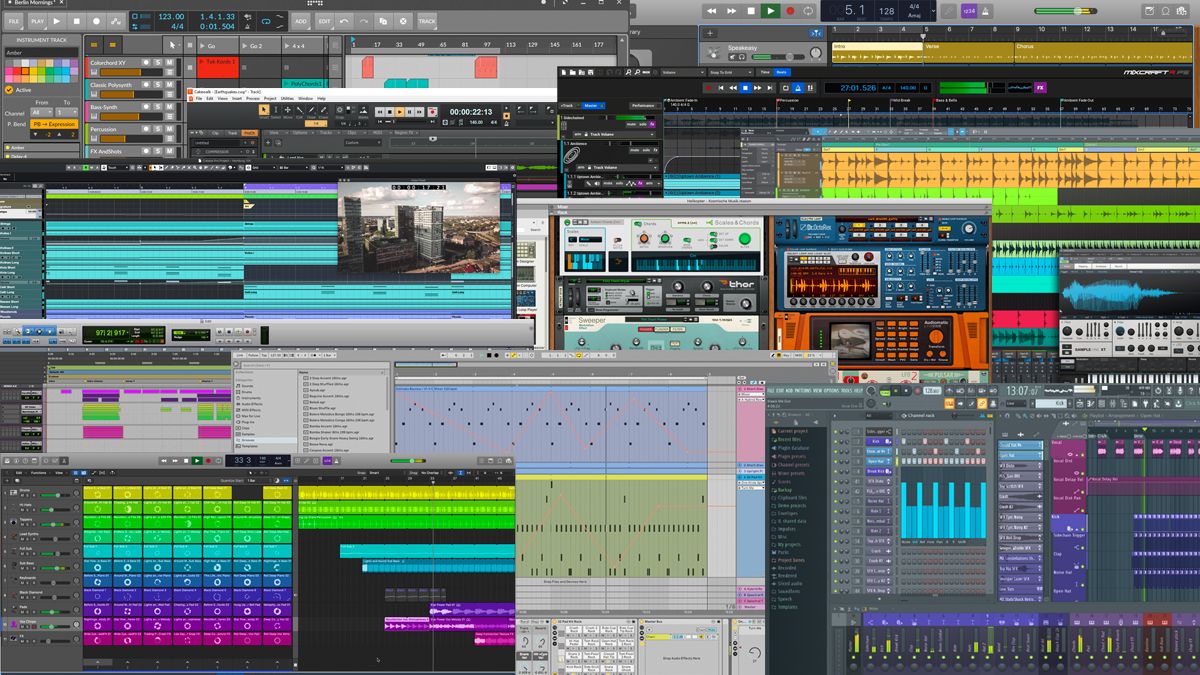
Task: Open the Channel 'All' dropdown in Bitwig's inspector
Action: [41, 113]
